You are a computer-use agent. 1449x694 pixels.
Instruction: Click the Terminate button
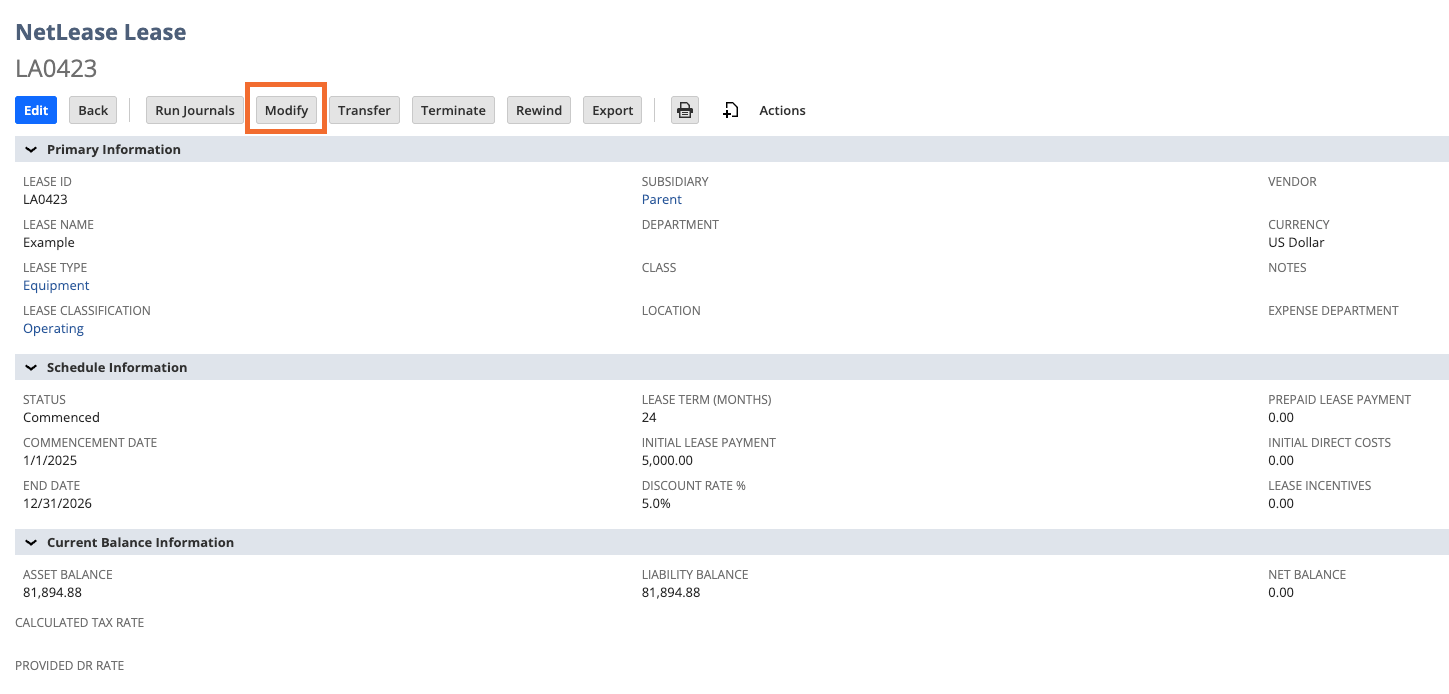coord(453,110)
